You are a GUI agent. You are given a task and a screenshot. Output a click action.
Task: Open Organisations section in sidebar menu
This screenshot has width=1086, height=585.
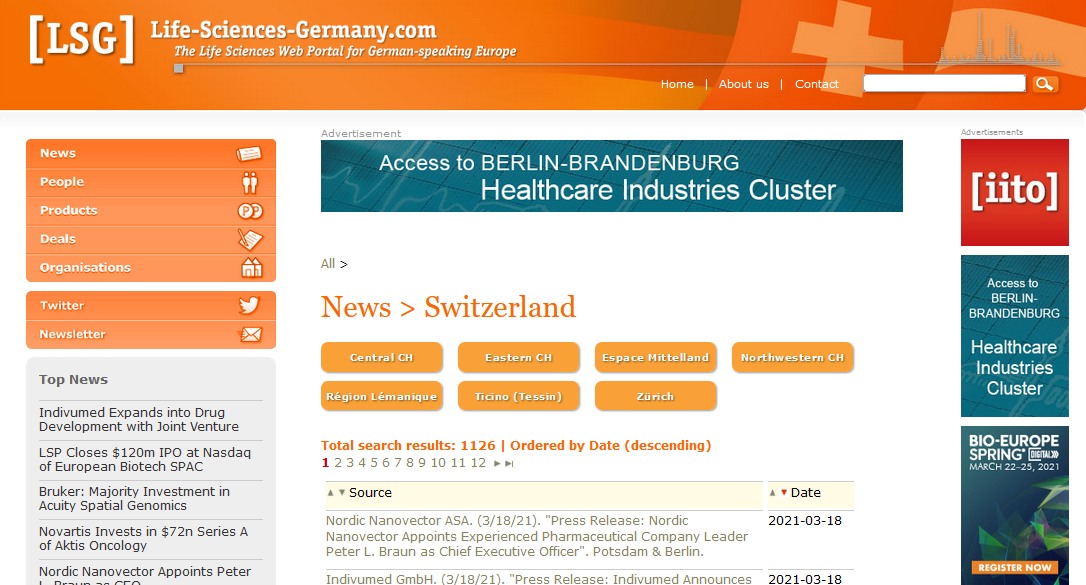pos(151,267)
